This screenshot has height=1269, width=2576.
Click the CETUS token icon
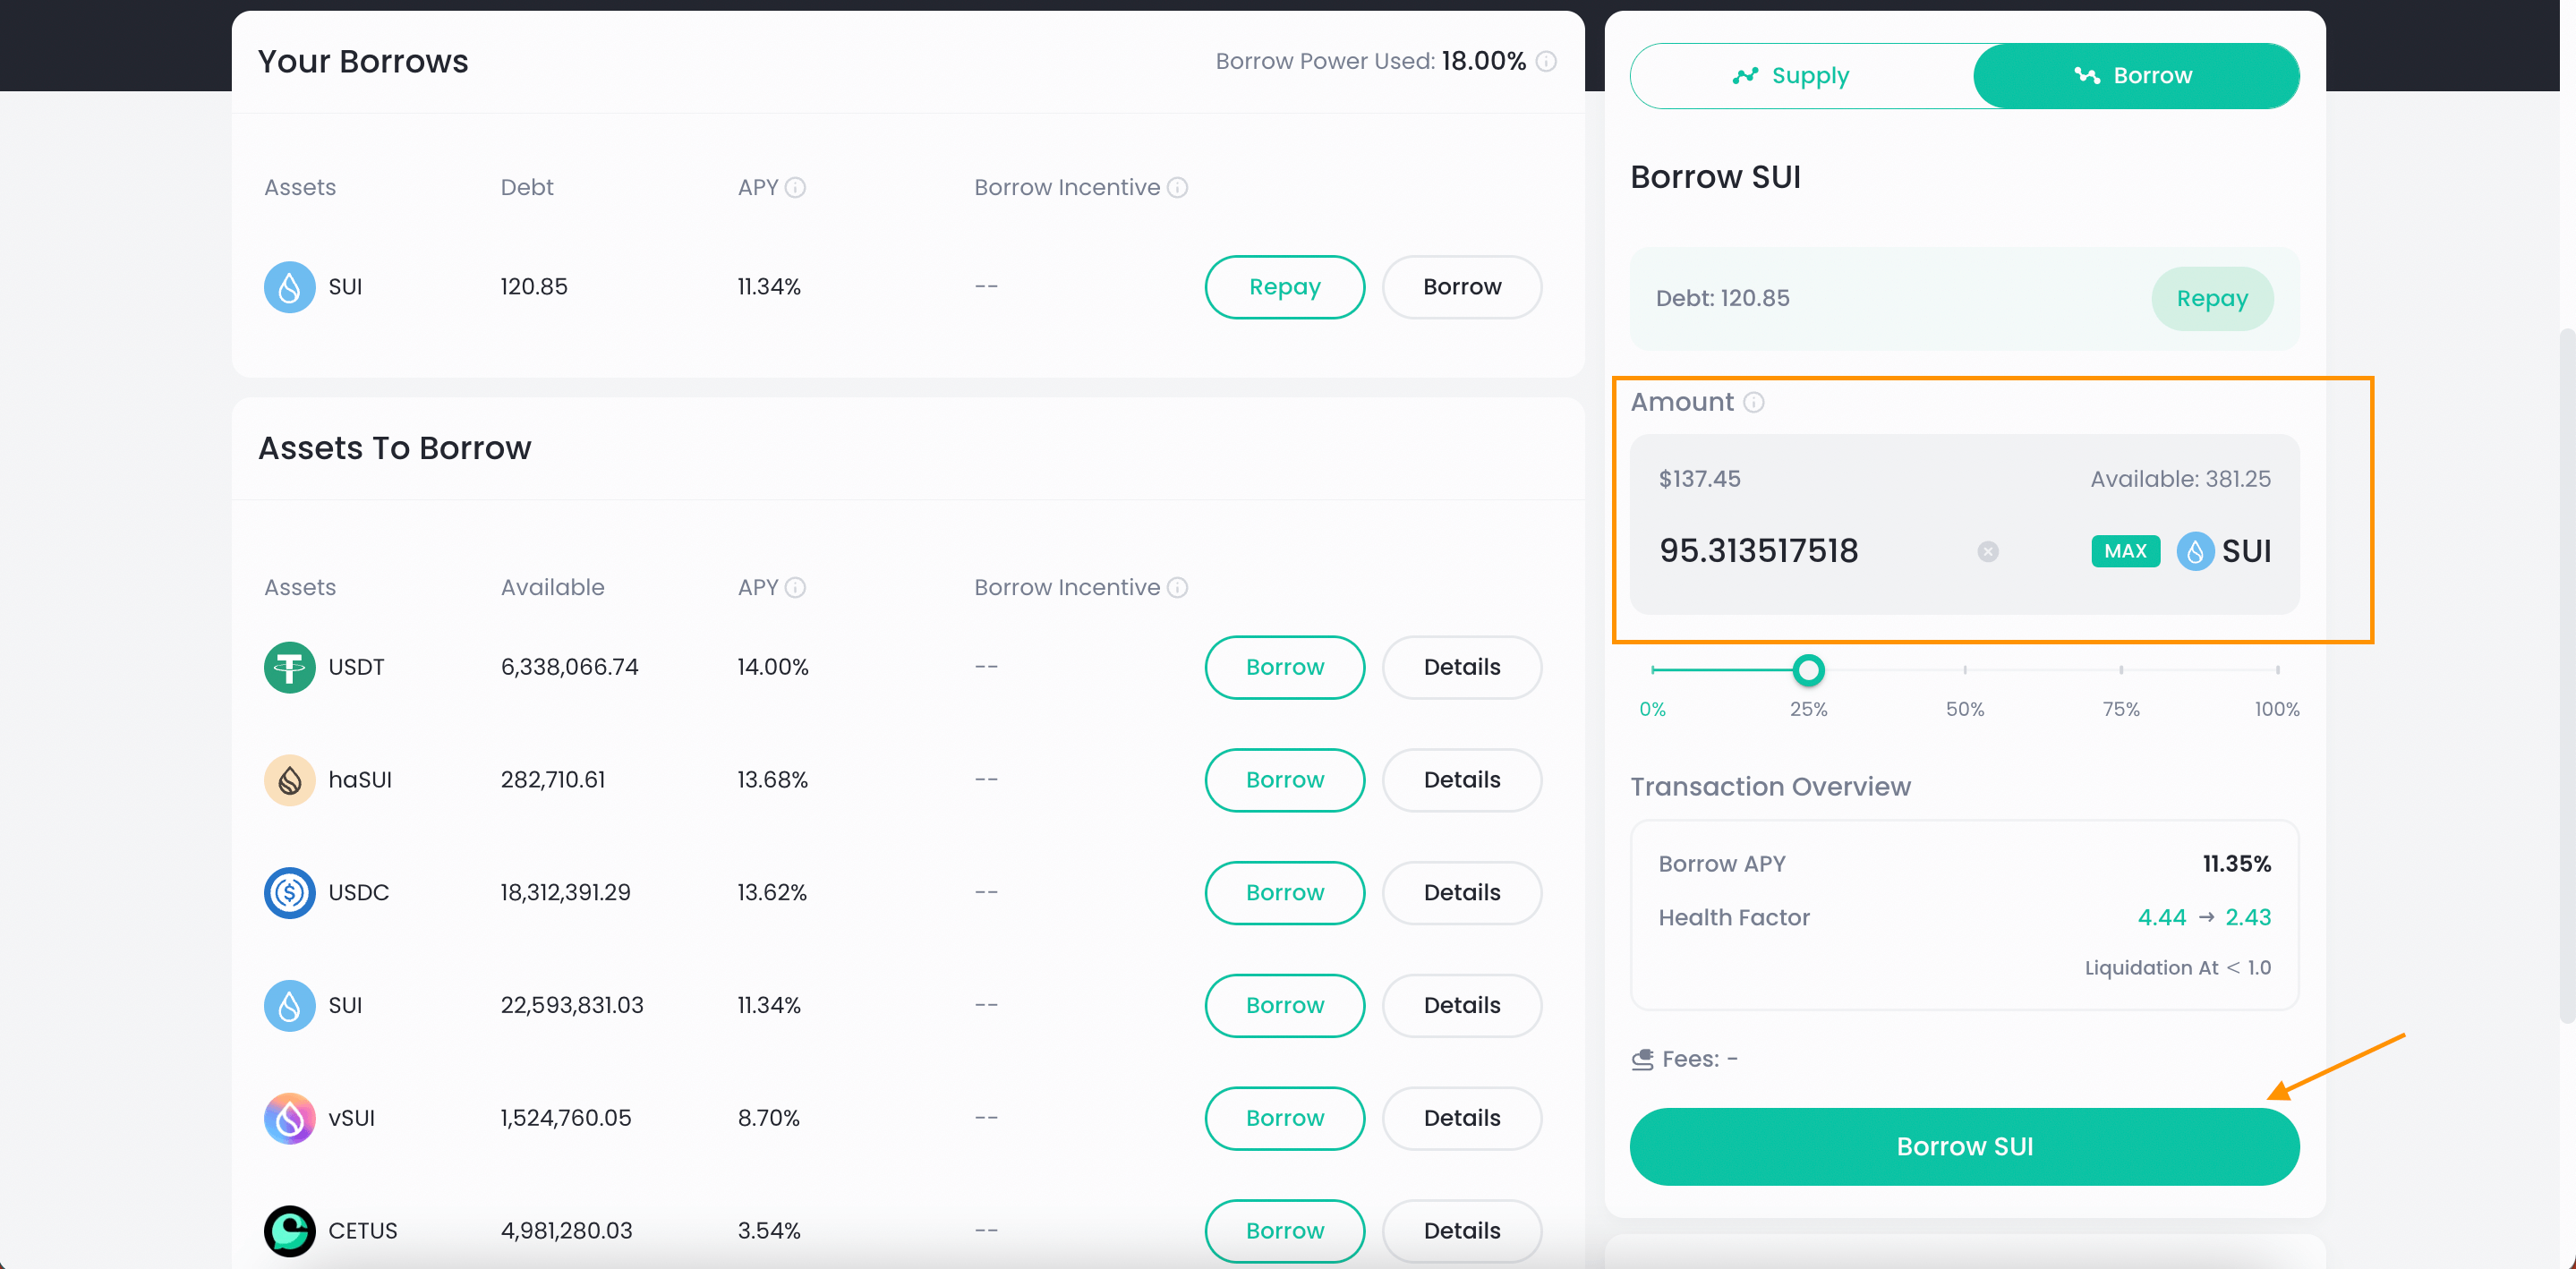[289, 1230]
